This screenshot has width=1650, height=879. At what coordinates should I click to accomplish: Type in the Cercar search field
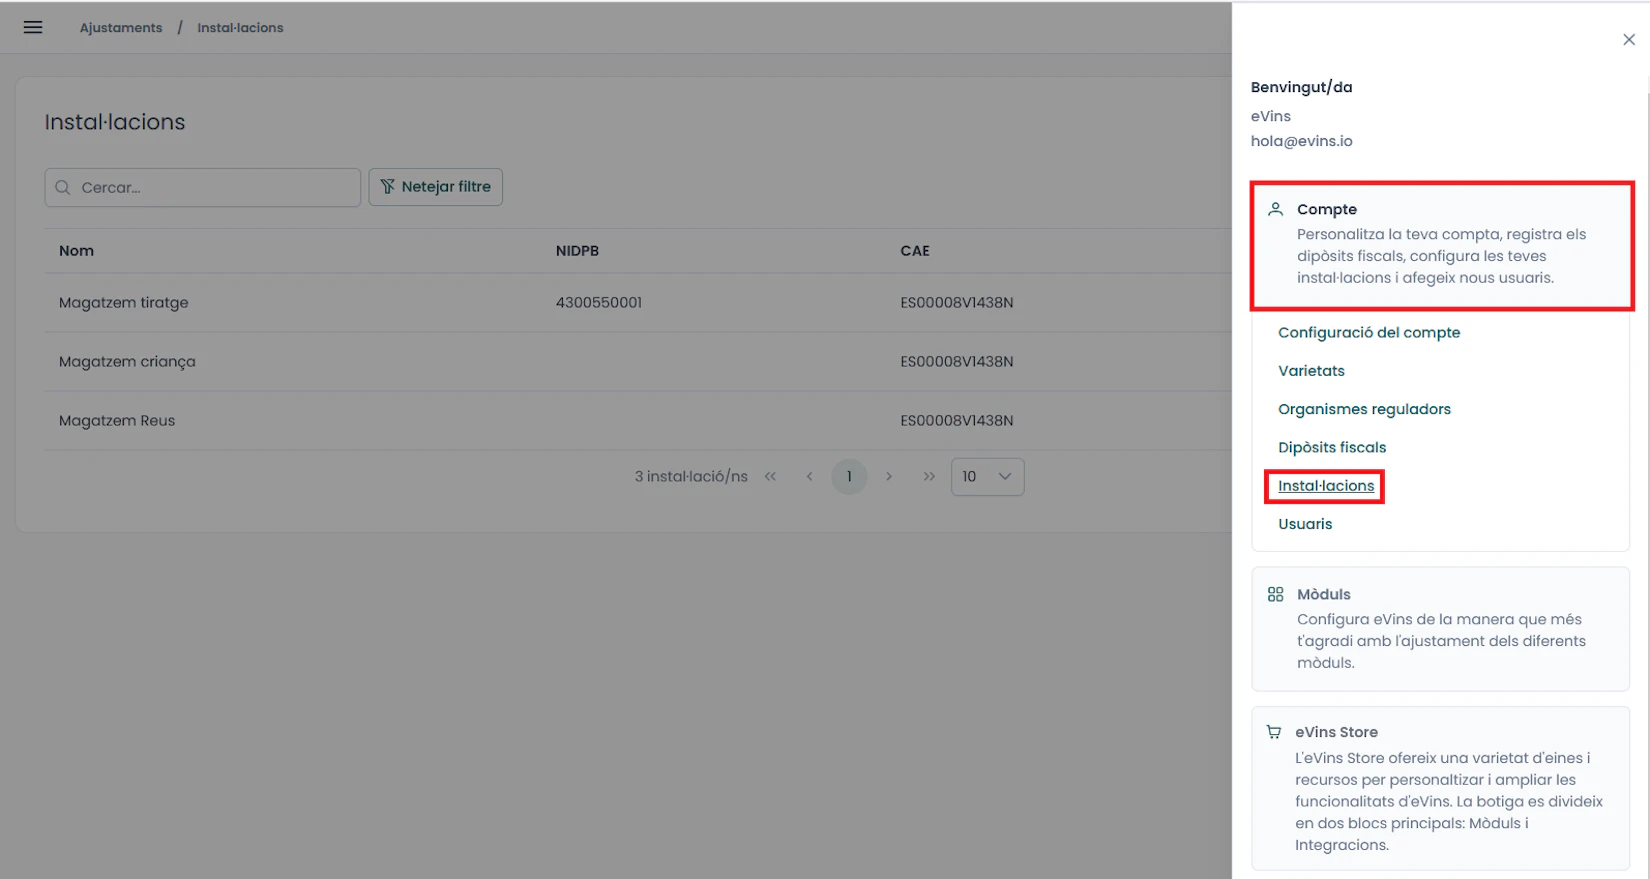coord(215,188)
